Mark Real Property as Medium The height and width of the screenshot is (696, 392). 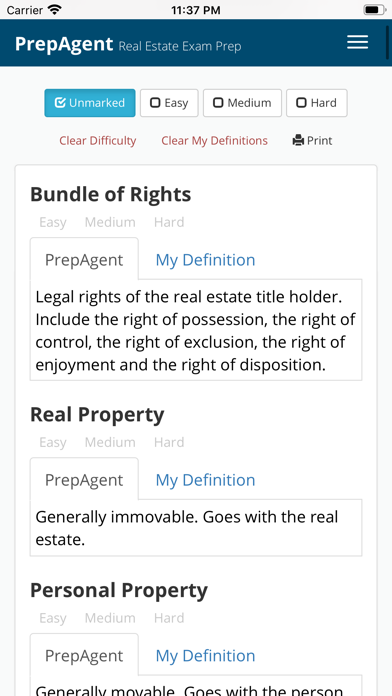click(x=110, y=442)
